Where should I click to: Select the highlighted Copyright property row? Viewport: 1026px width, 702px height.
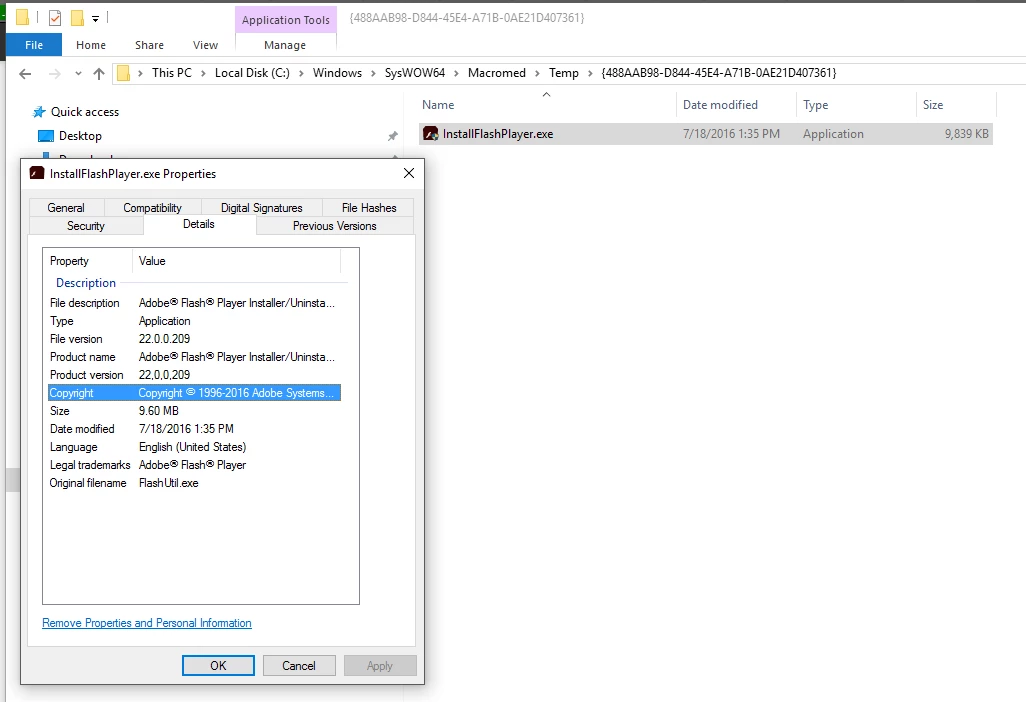tap(194, 393)
